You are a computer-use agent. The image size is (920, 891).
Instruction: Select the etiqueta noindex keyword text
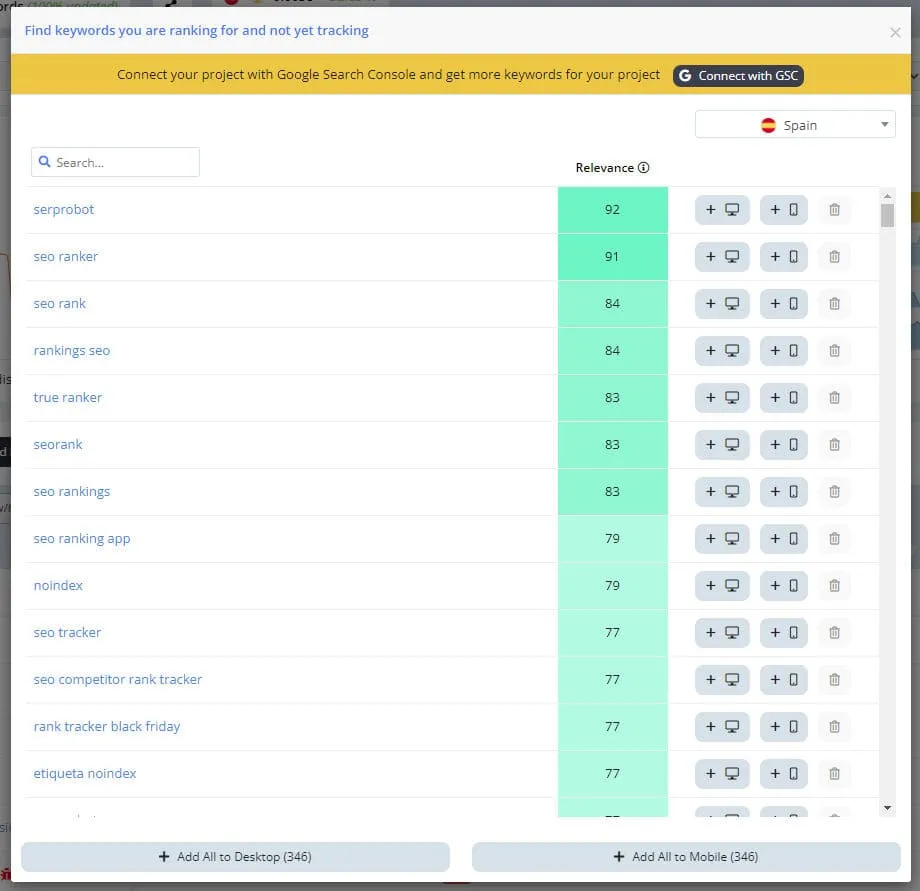tap(84, 773)
